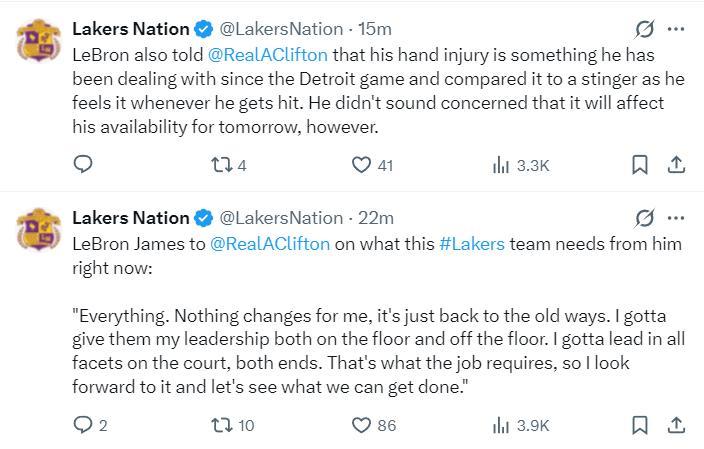Open more options on the 22m tweet
The width and height of the screenshot is (704, 449).
click(677, 217)
